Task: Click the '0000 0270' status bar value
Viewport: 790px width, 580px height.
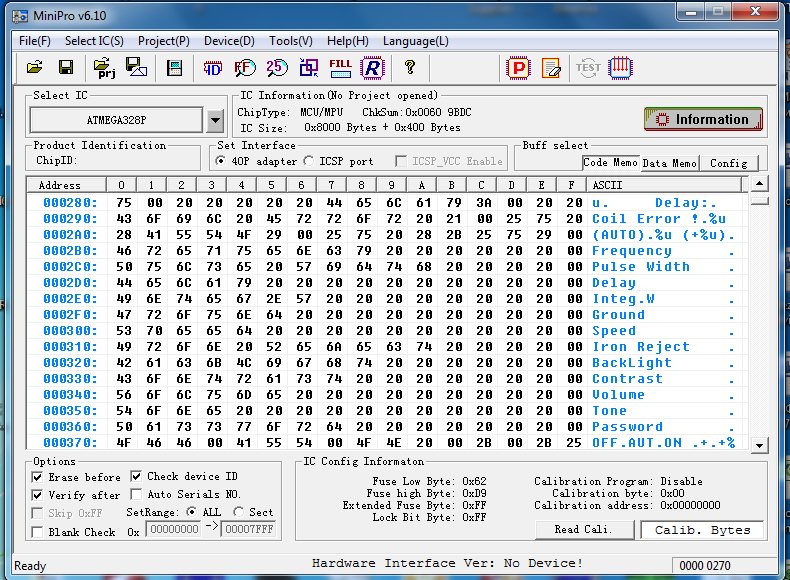Action: 704,566
